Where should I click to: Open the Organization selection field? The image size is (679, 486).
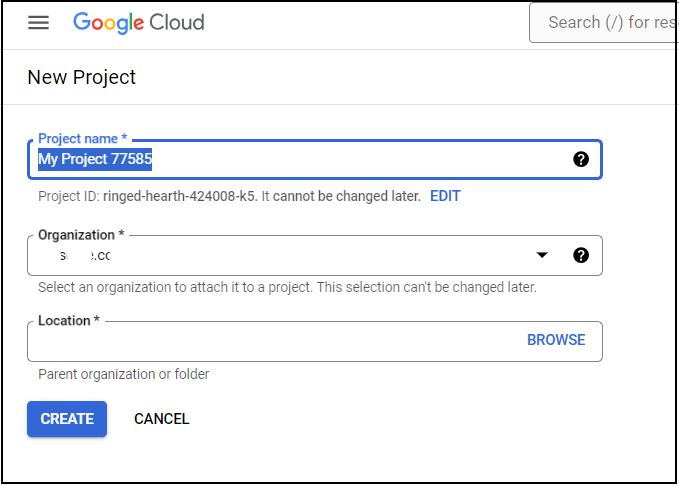coord(315,256)
